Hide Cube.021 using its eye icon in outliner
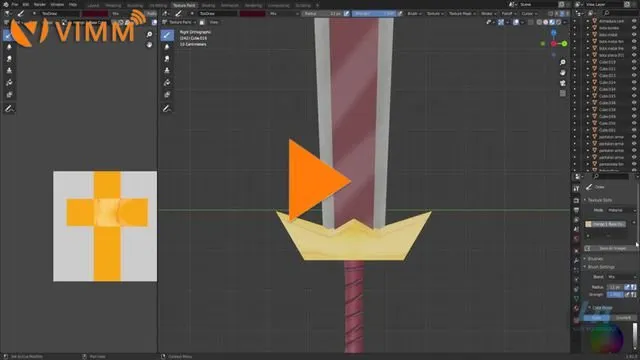This screenshot has width=640, height=360. [634, 69]
